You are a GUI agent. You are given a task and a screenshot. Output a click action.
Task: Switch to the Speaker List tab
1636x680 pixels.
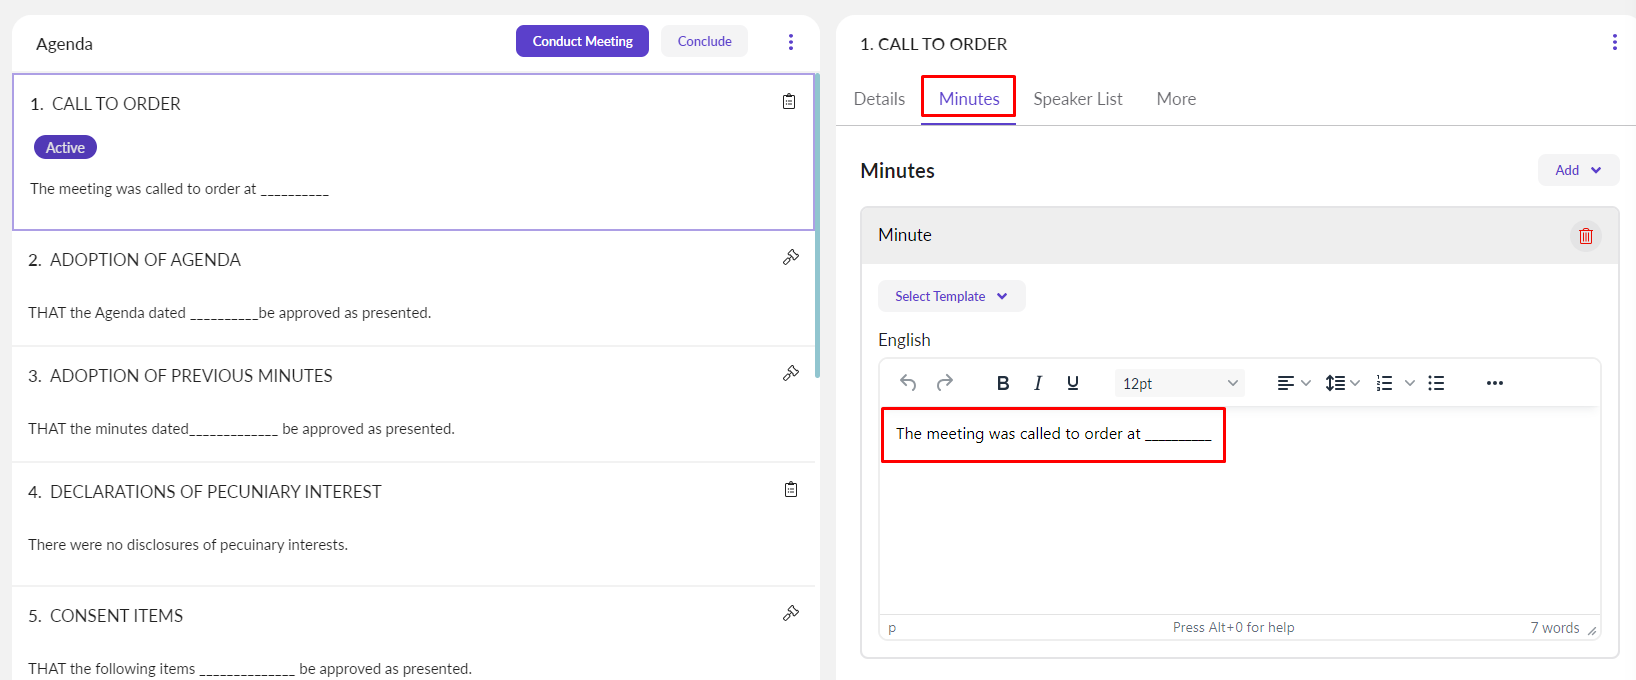pyautogui.click(x=1077, y=99)
